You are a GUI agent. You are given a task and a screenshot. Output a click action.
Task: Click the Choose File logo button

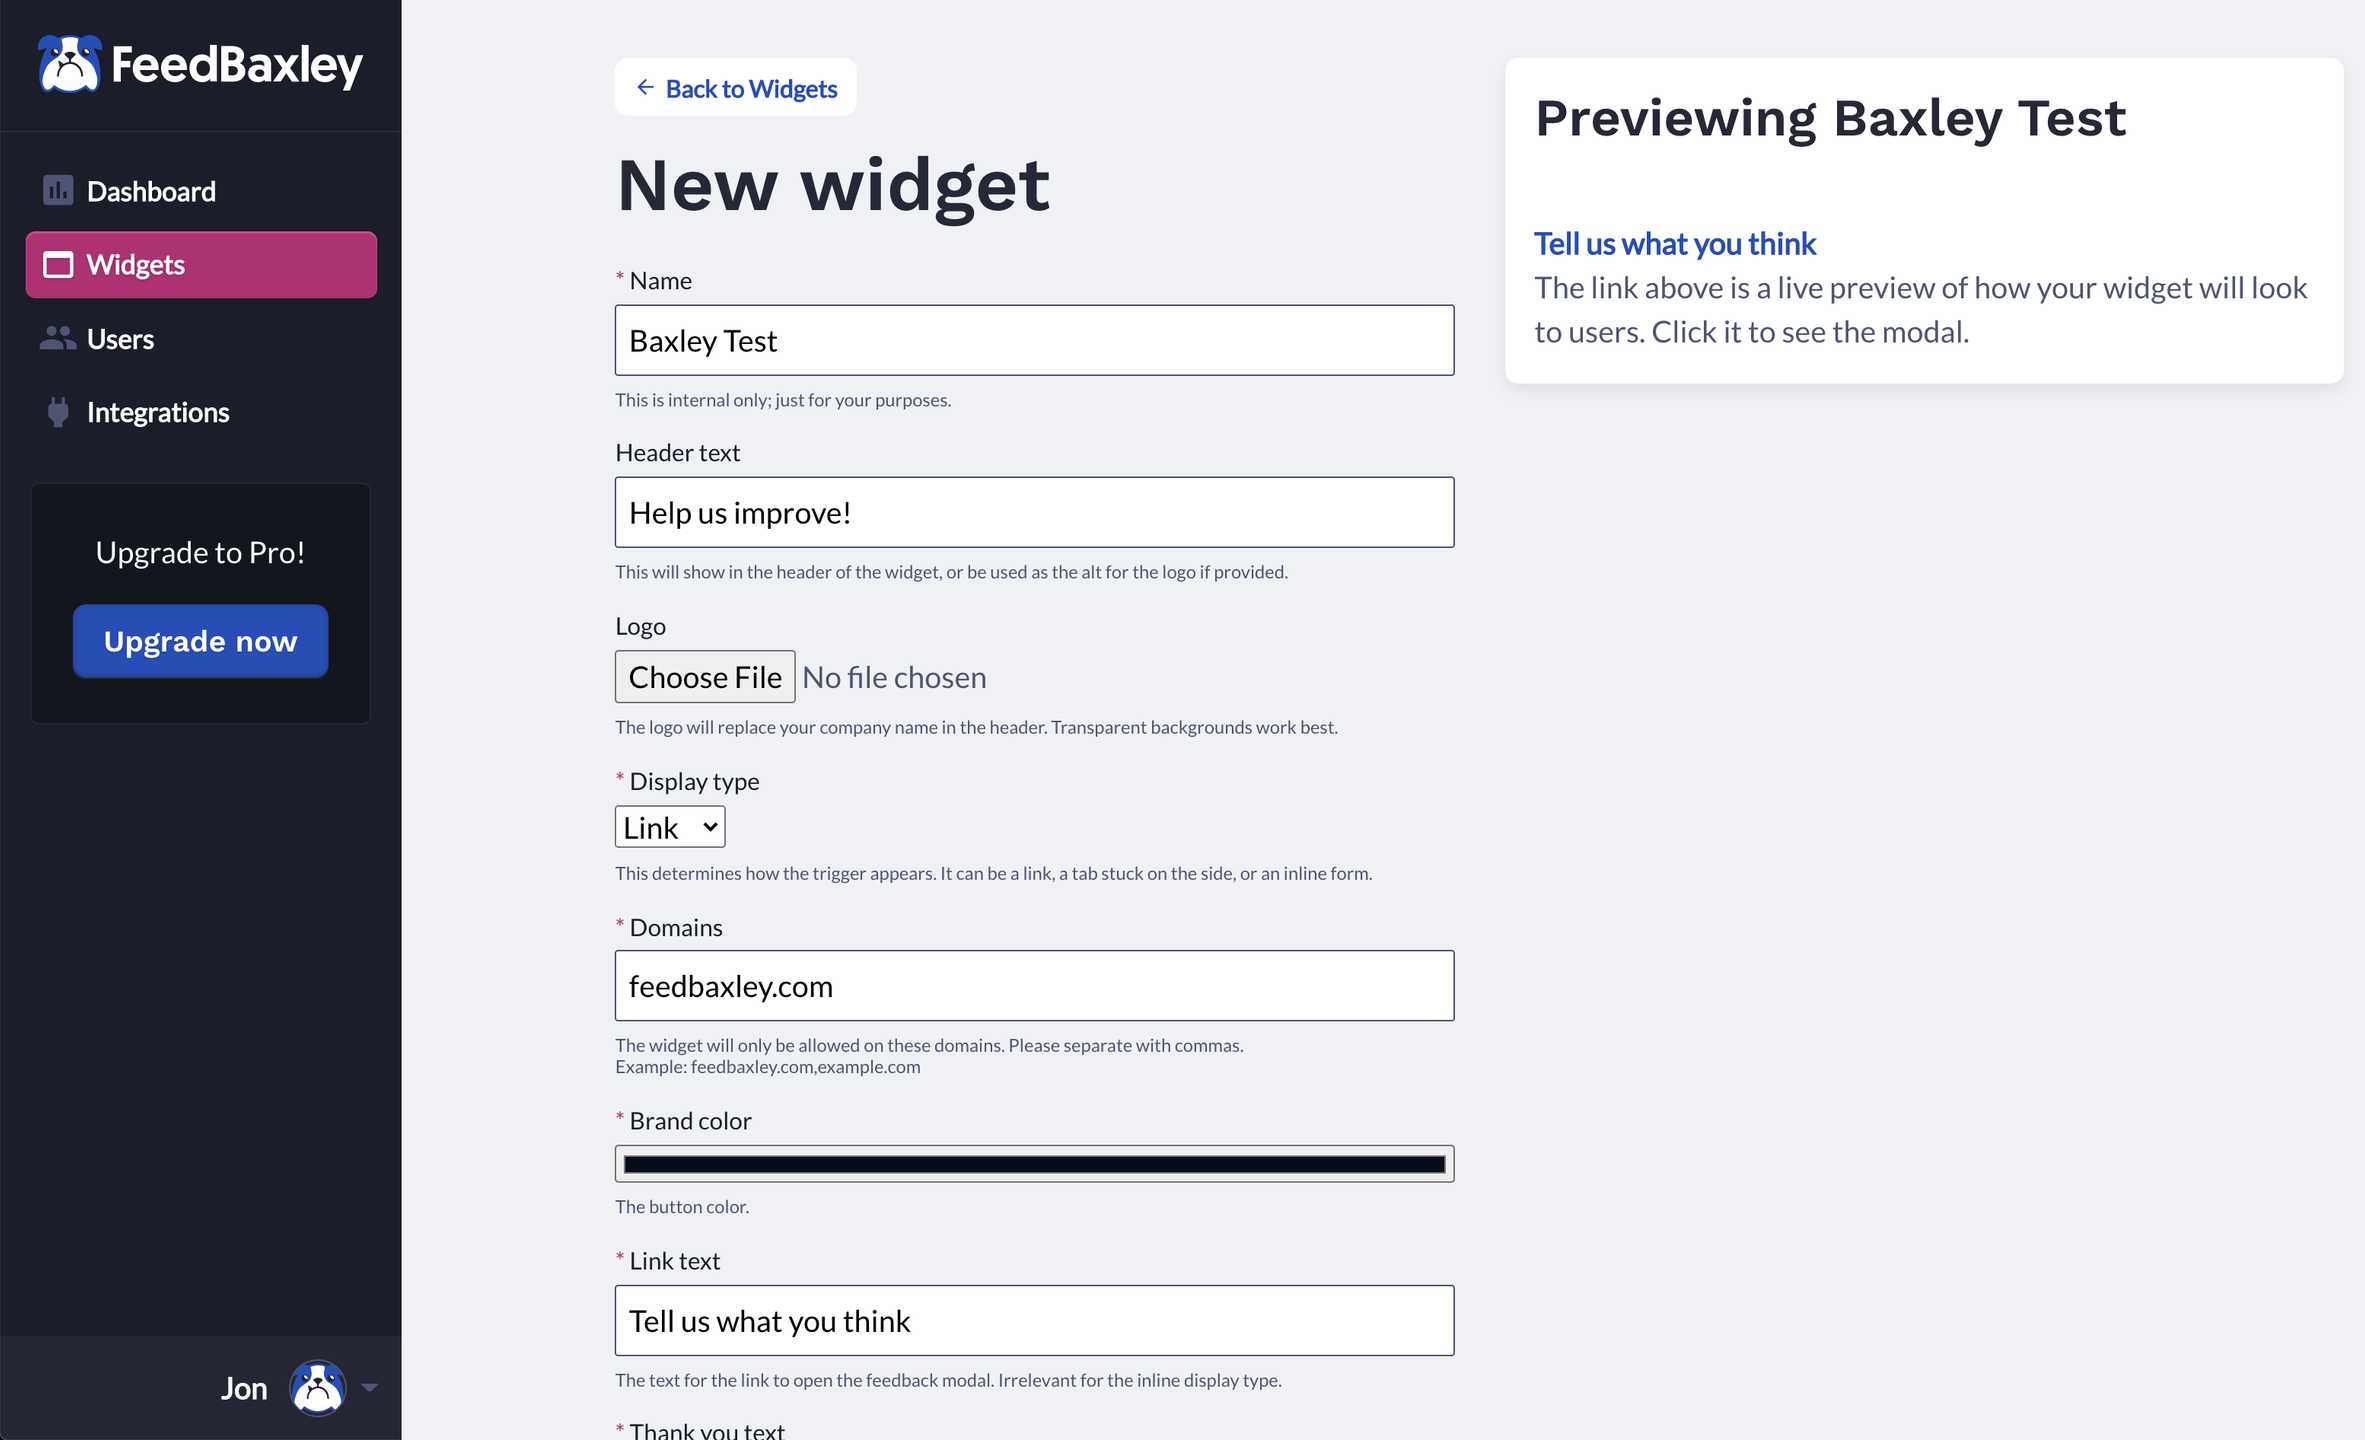tap(704, 677)
